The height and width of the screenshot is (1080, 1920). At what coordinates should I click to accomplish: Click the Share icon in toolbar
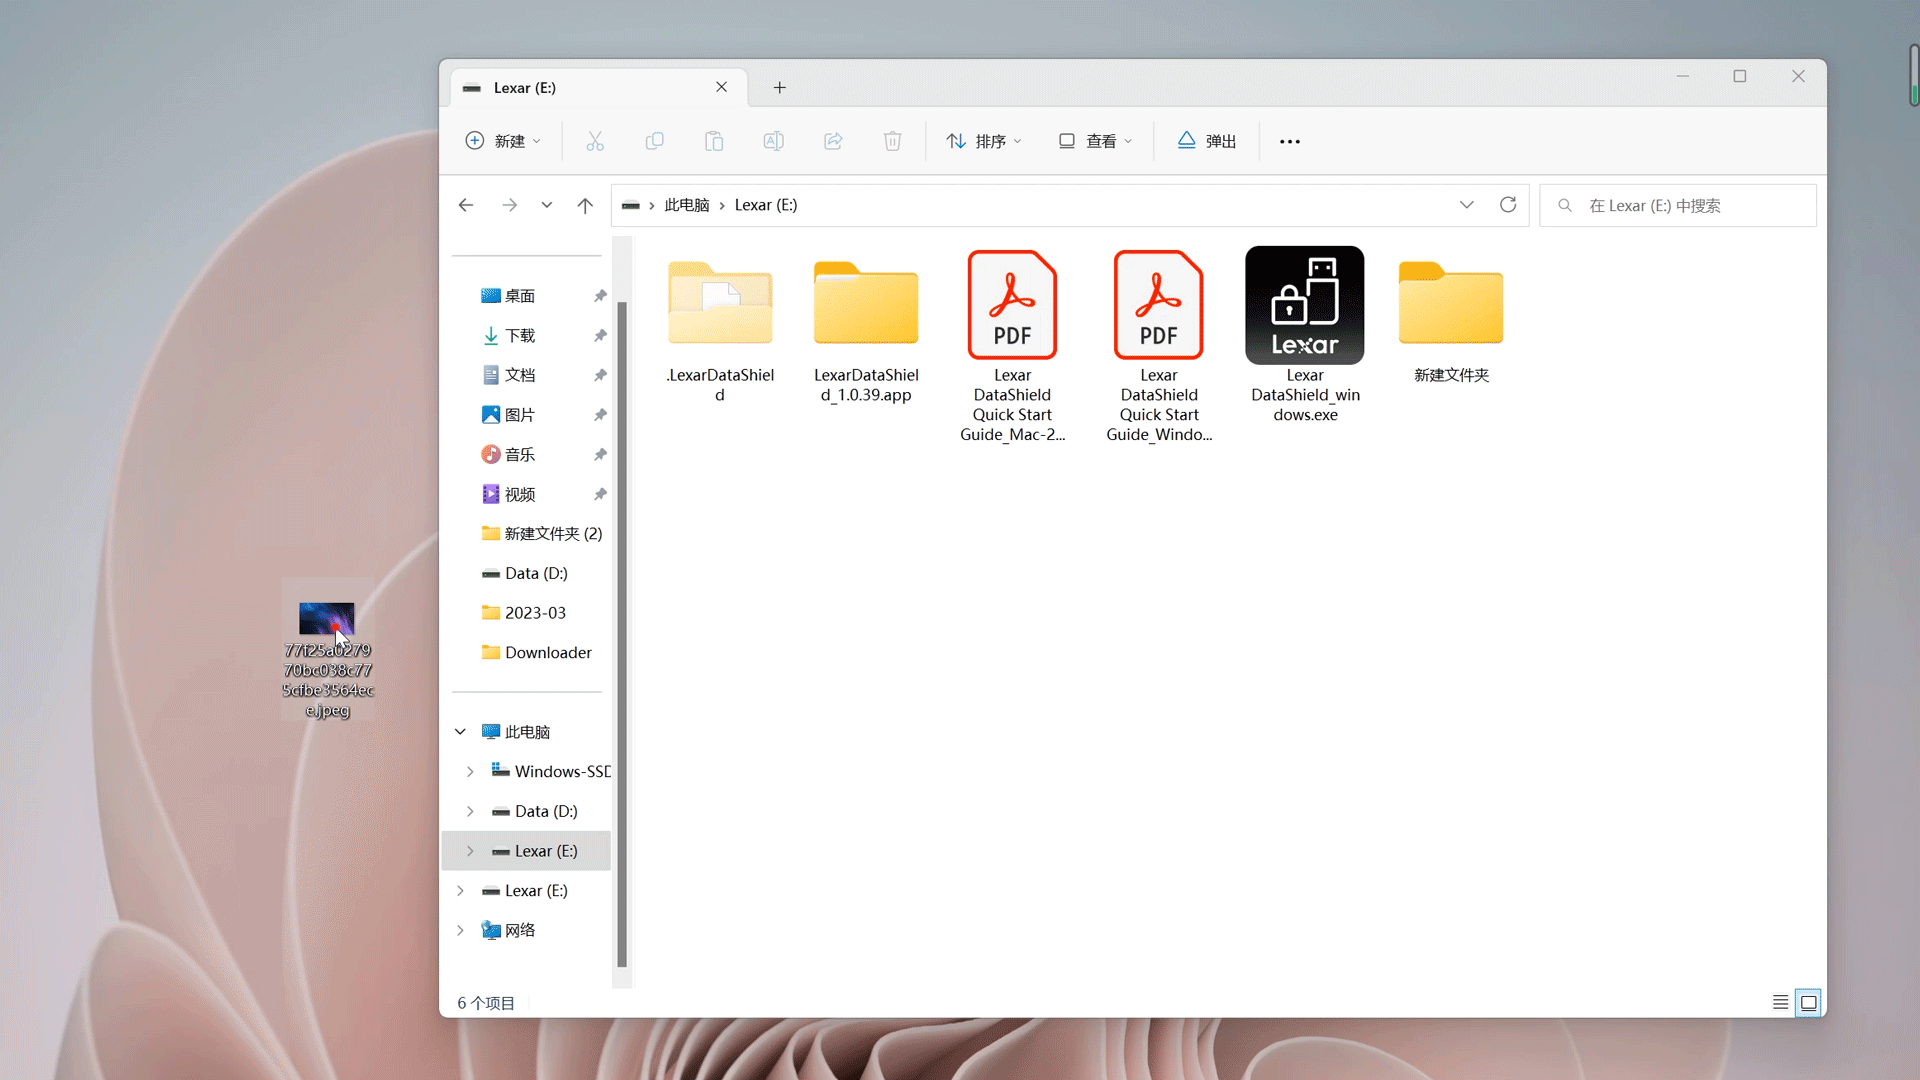833,141
